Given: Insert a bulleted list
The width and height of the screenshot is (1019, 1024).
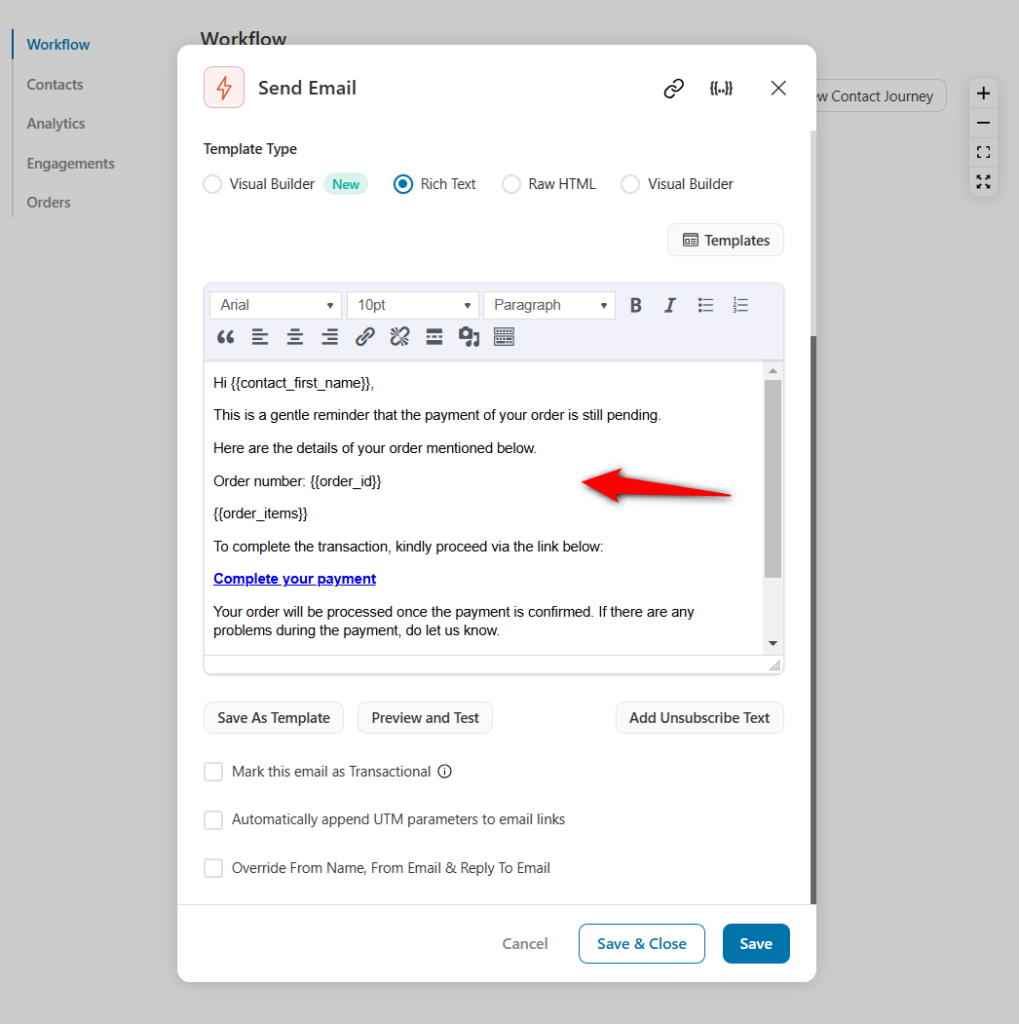Looking at the screenshot, I should tap(705, 305).
